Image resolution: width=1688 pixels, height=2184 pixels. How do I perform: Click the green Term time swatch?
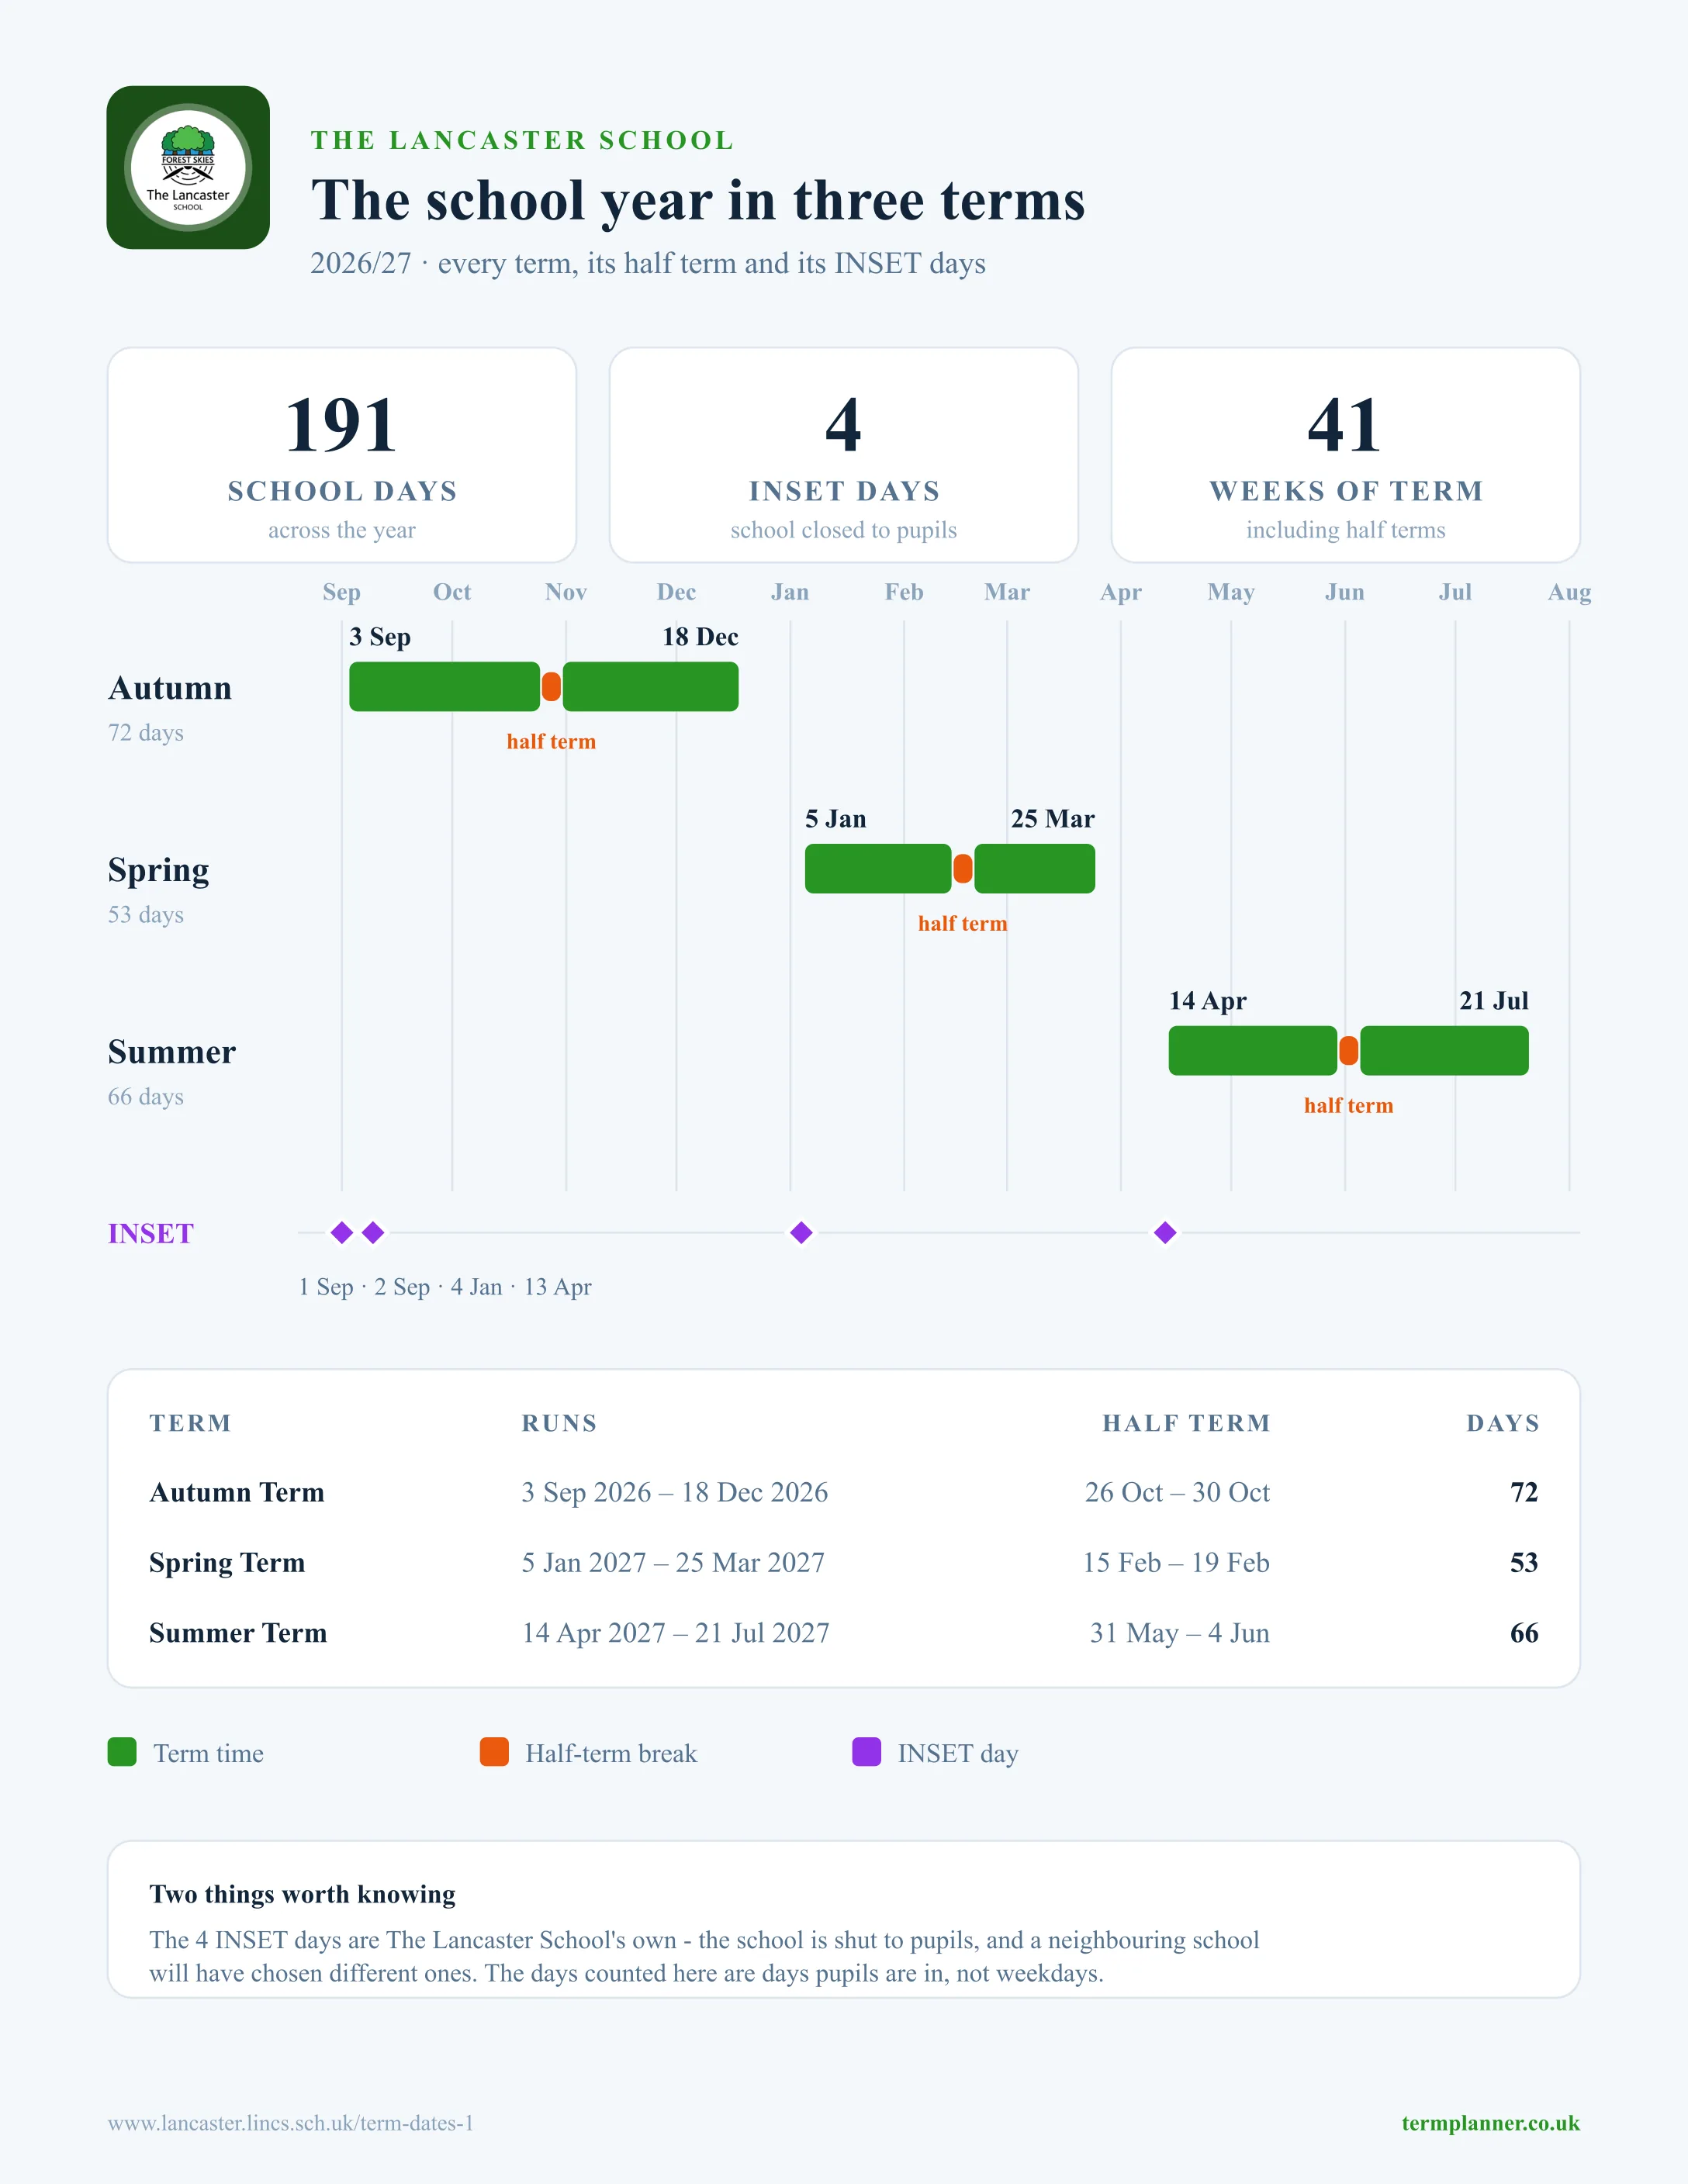[122, 1752]
